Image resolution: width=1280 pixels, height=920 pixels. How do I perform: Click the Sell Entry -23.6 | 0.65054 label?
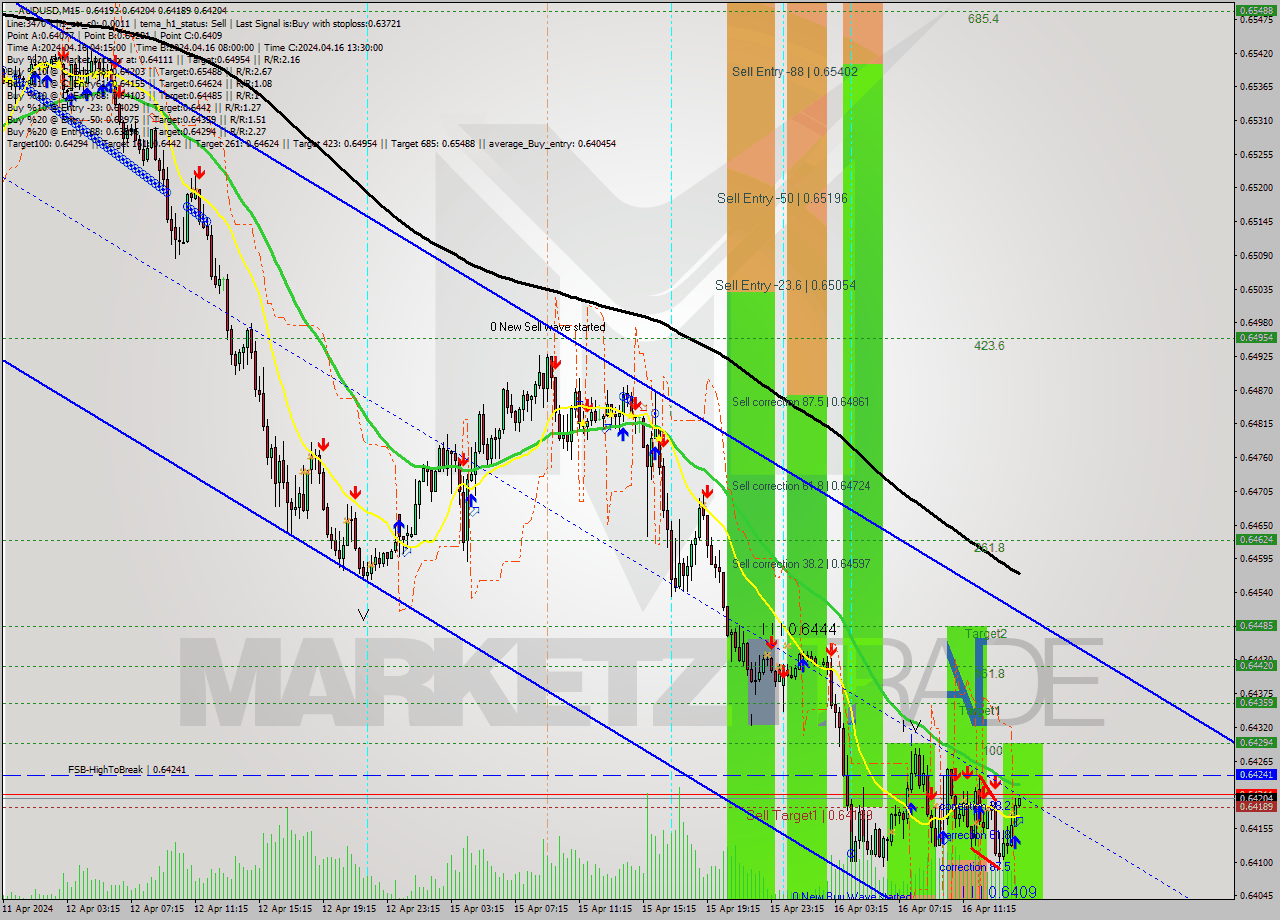click(x=785, y=285)
